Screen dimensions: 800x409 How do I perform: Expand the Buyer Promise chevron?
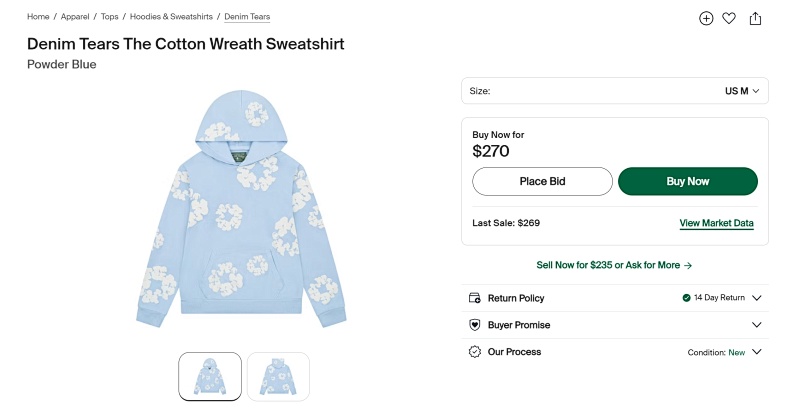click(x=757, y=325)
